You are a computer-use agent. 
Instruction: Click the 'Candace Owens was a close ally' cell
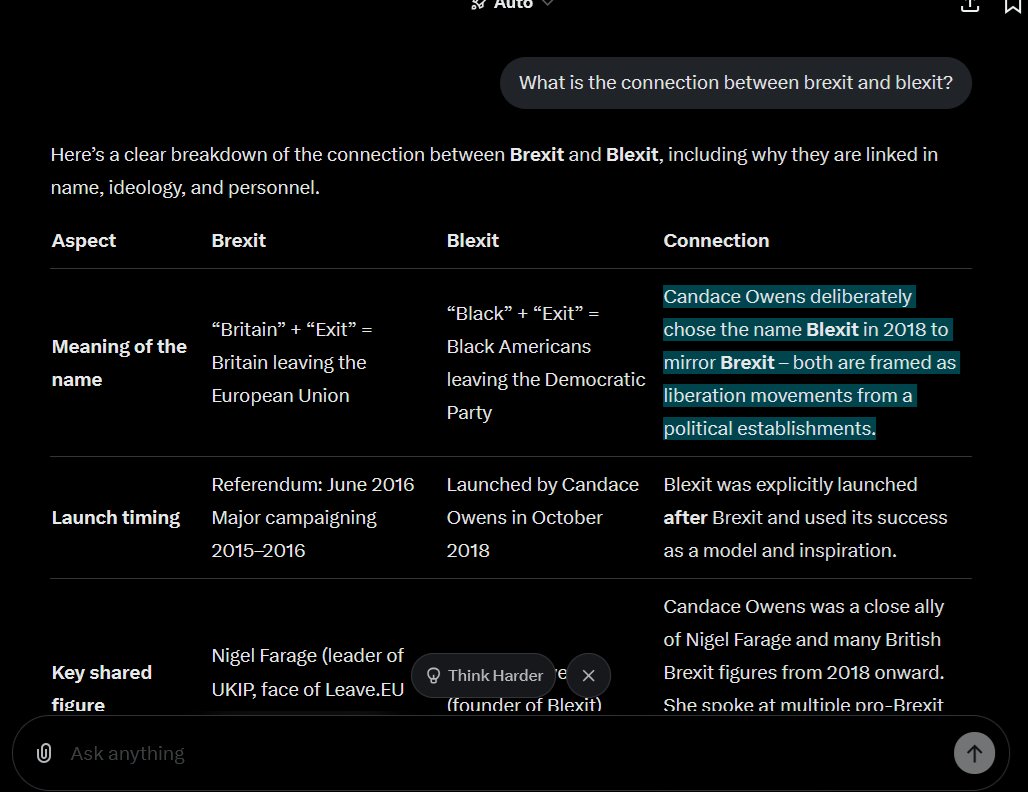tap(804, 656)
